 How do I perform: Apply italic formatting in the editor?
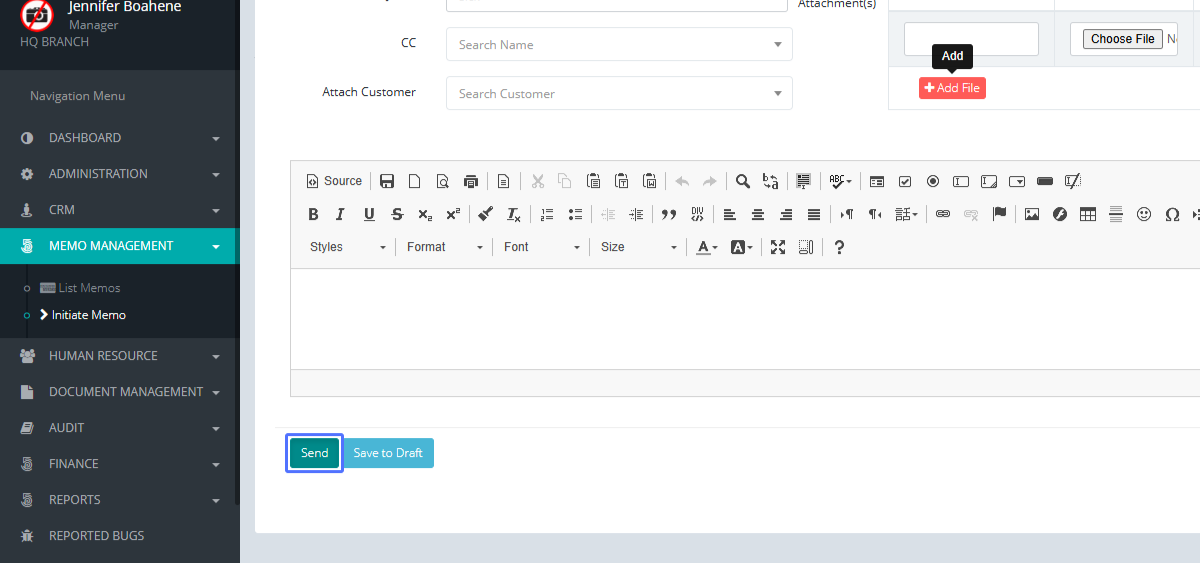coord(340,214)
